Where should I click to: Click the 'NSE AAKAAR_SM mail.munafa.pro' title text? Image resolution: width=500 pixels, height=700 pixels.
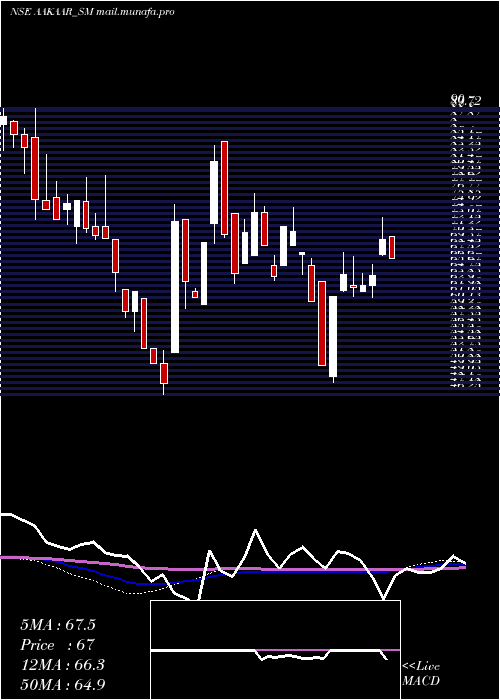click(x=92, y=12)
